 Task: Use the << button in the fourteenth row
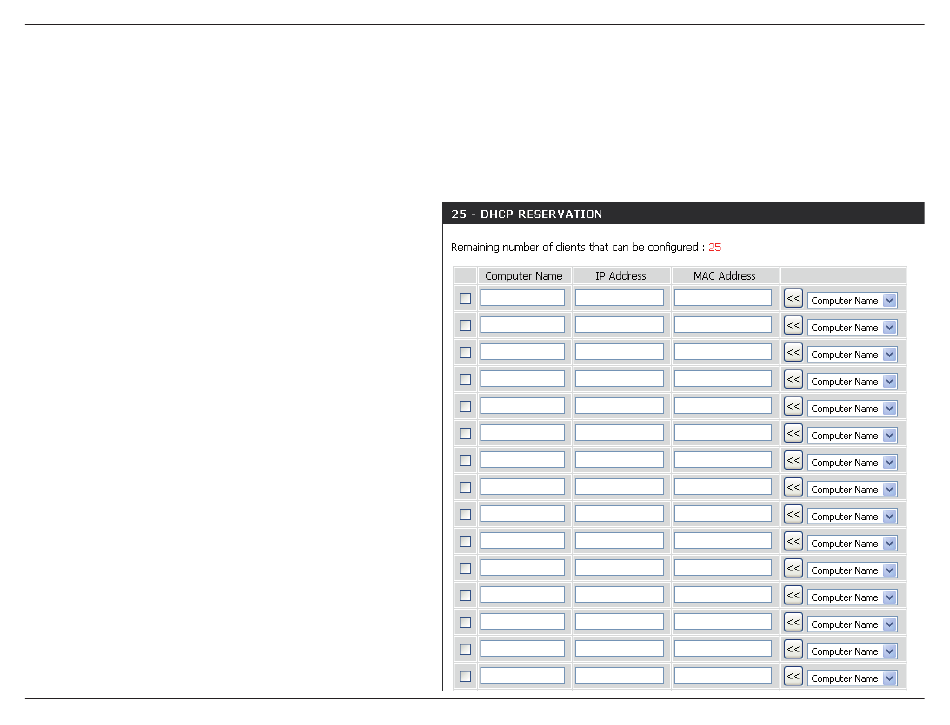point(793,649)
